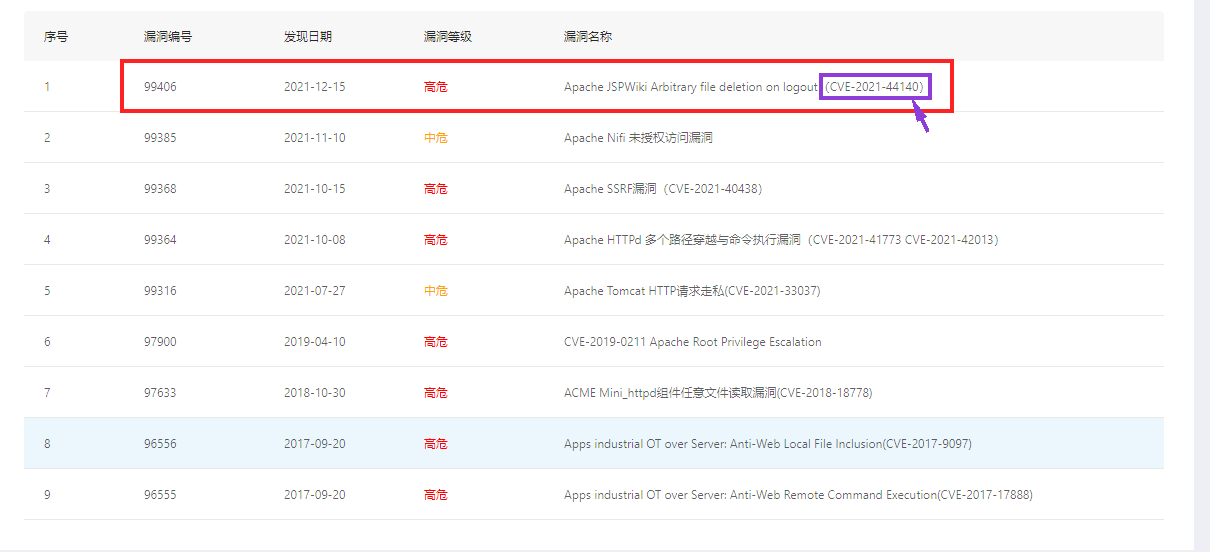1210x552 pixels.
Task: Click 中危 level for entry 99385
Action: pyautogui.click(x=436, y=138)
